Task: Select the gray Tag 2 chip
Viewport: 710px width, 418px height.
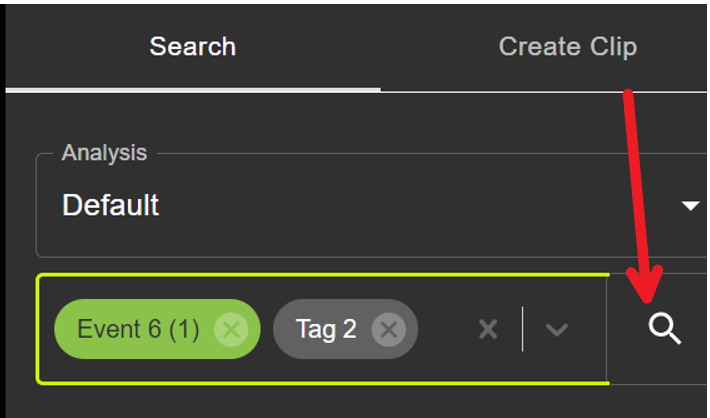Action: 345,329
